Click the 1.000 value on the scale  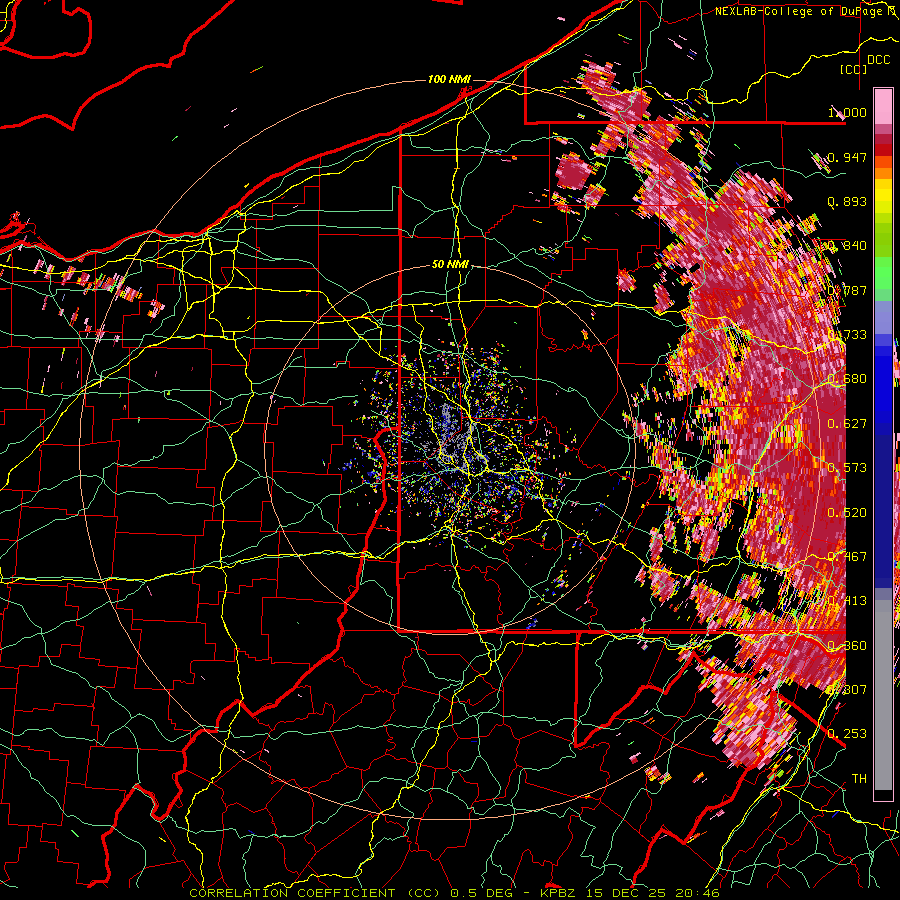(x=847, y=112)
